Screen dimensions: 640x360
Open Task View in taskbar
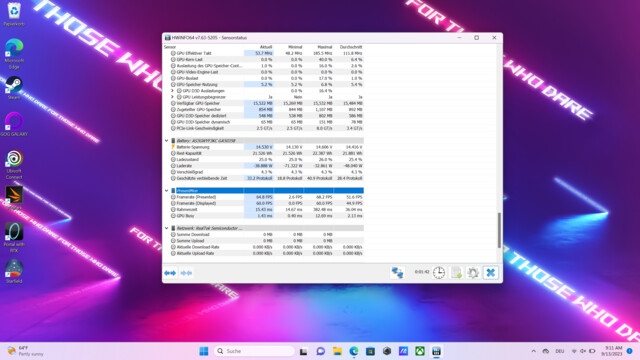[x=303, y=351]
